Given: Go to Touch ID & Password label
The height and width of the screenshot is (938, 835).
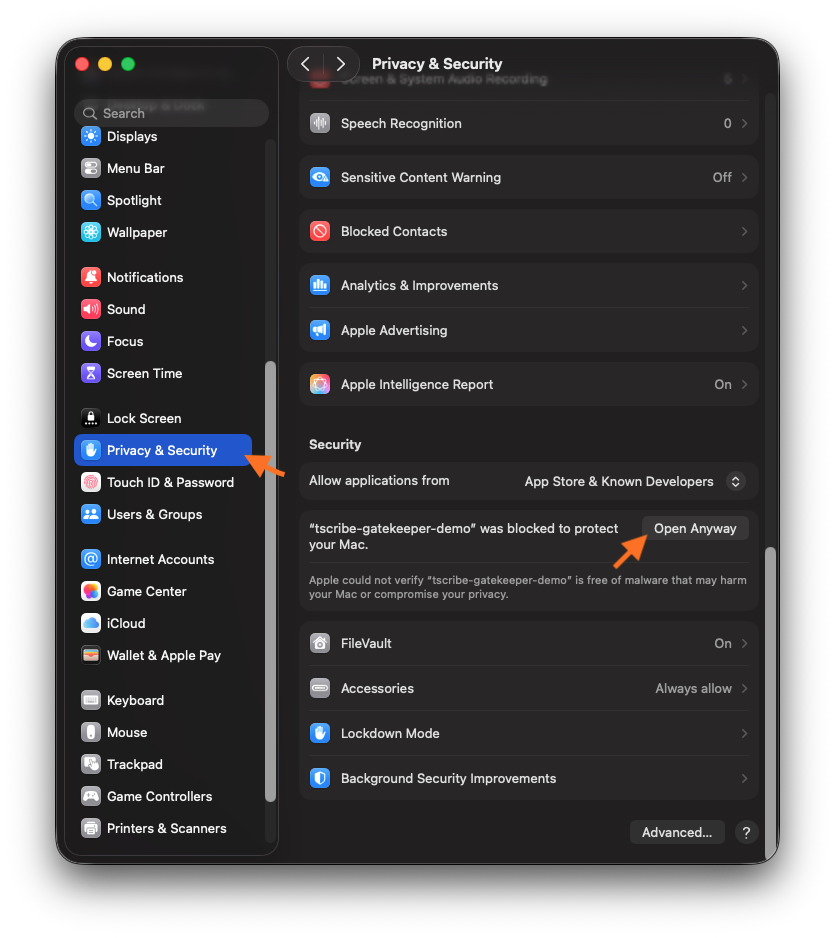Looking at the screenshot, I should (x=170, y=482).
